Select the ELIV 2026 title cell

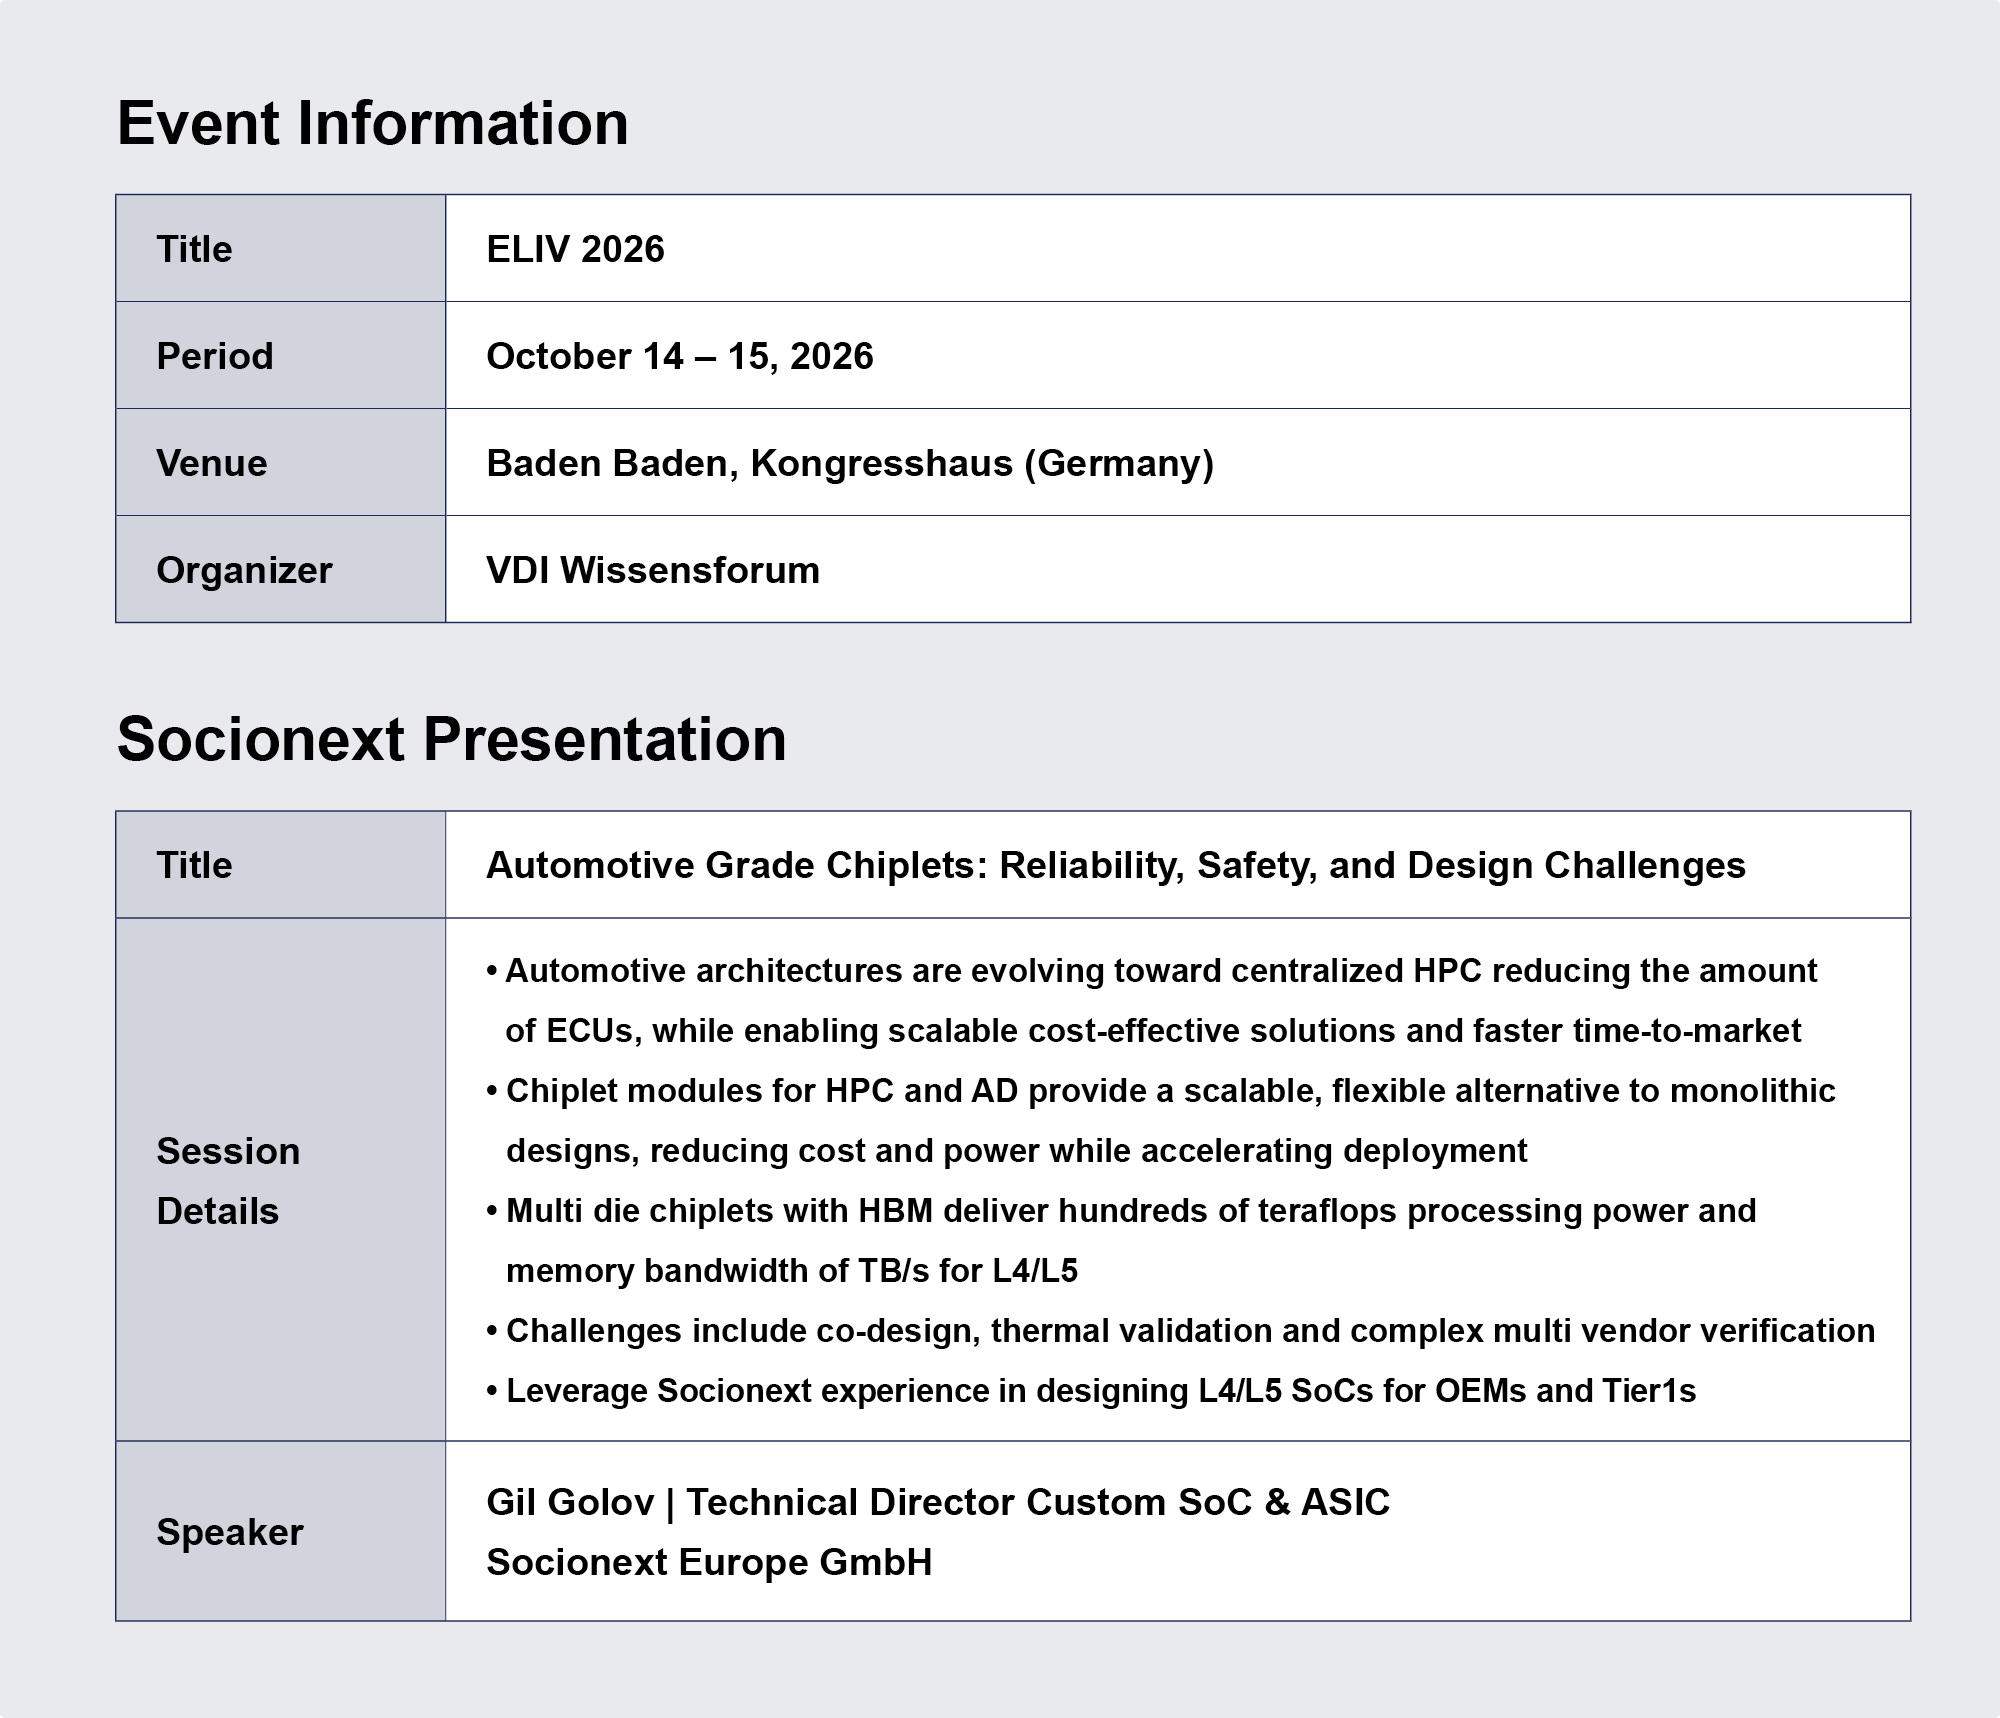point(1178,248)
